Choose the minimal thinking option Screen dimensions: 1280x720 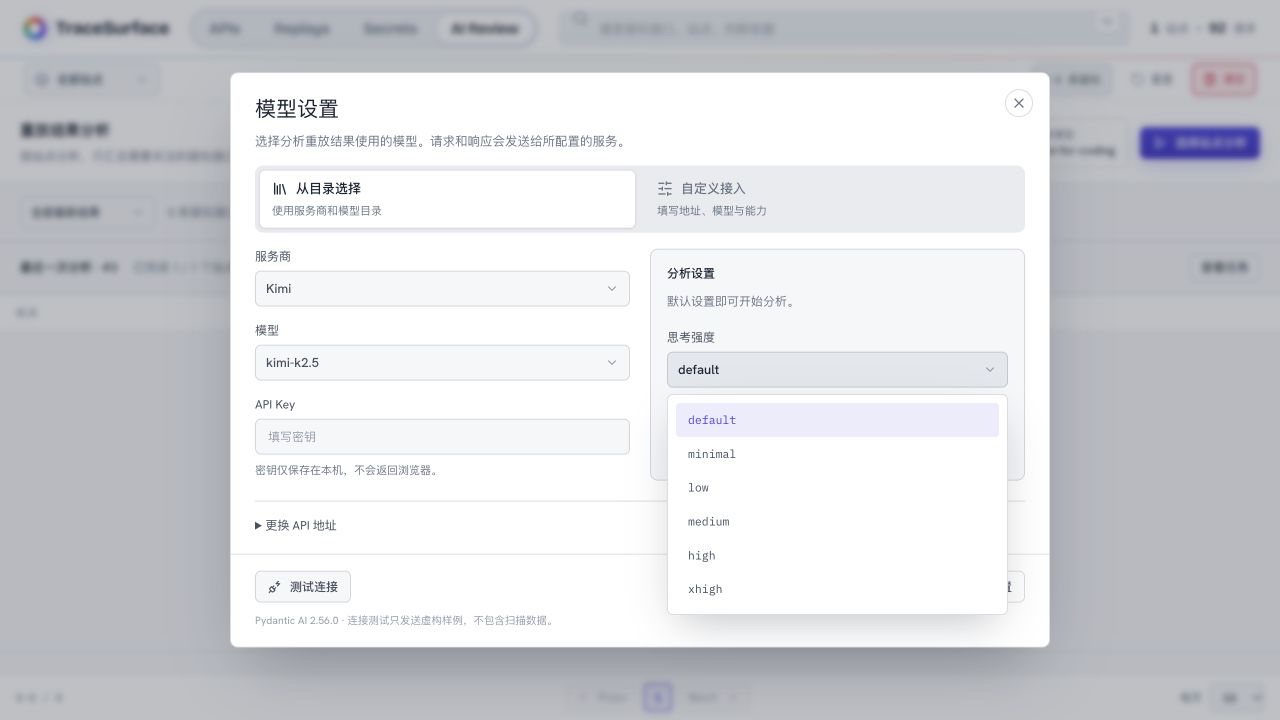pos(837,454)
